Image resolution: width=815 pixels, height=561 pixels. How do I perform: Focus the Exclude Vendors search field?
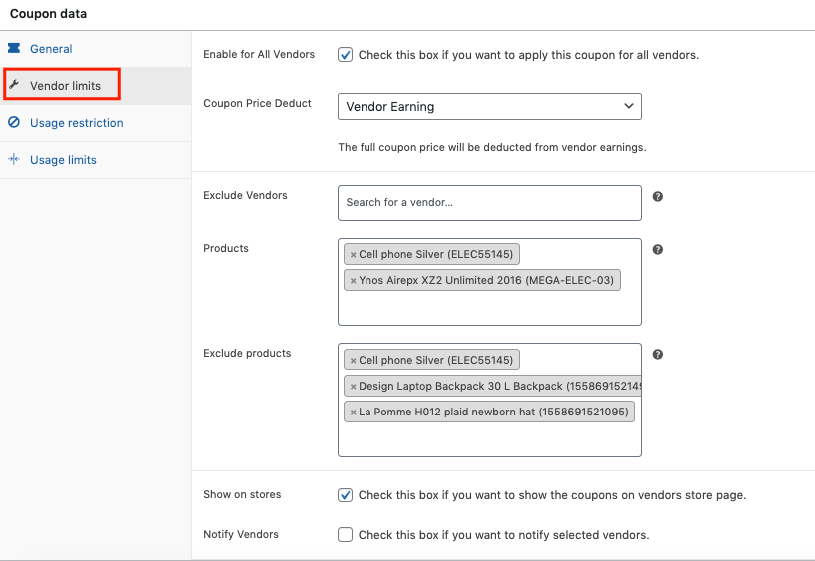pyautogui.click(x=490, y=203)
